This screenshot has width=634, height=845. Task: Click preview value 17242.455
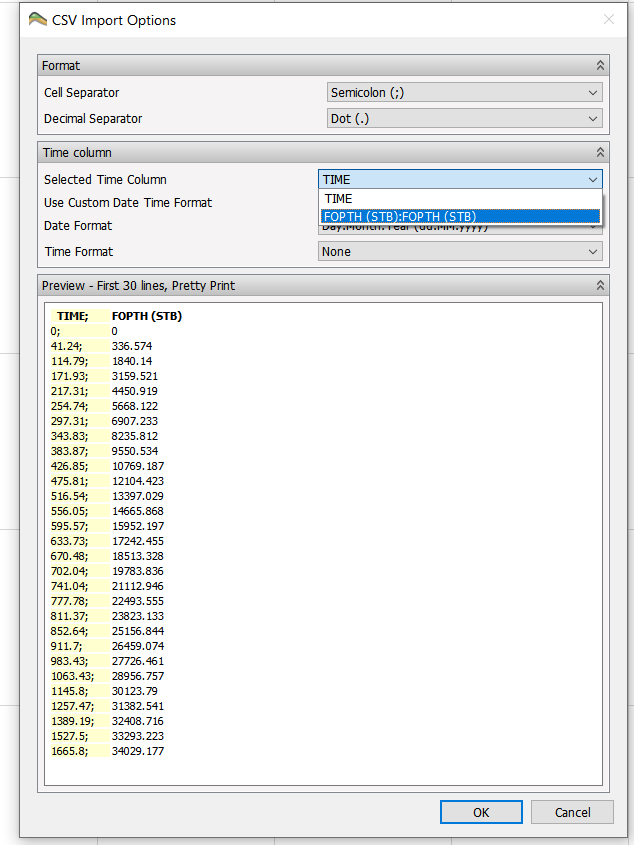pyautogui.click(x=138, y=541)
